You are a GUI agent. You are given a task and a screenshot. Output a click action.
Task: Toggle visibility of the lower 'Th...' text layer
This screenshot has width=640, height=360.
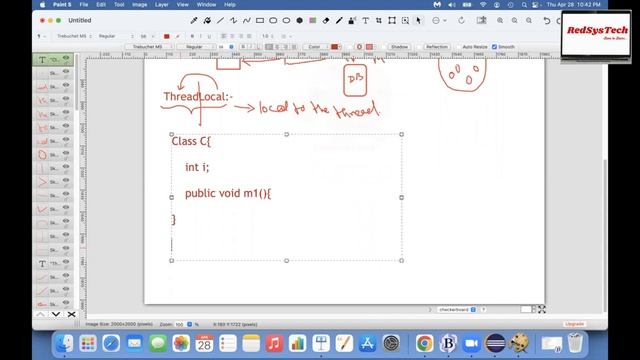[x=66, y=262]
